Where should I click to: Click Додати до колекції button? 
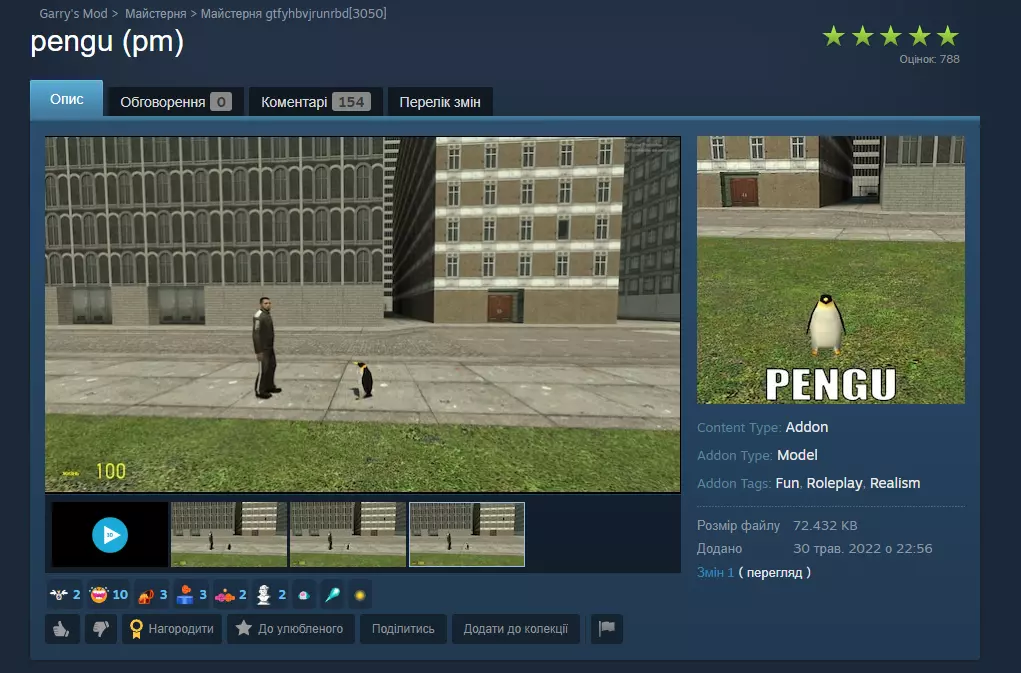pos(516,629)
